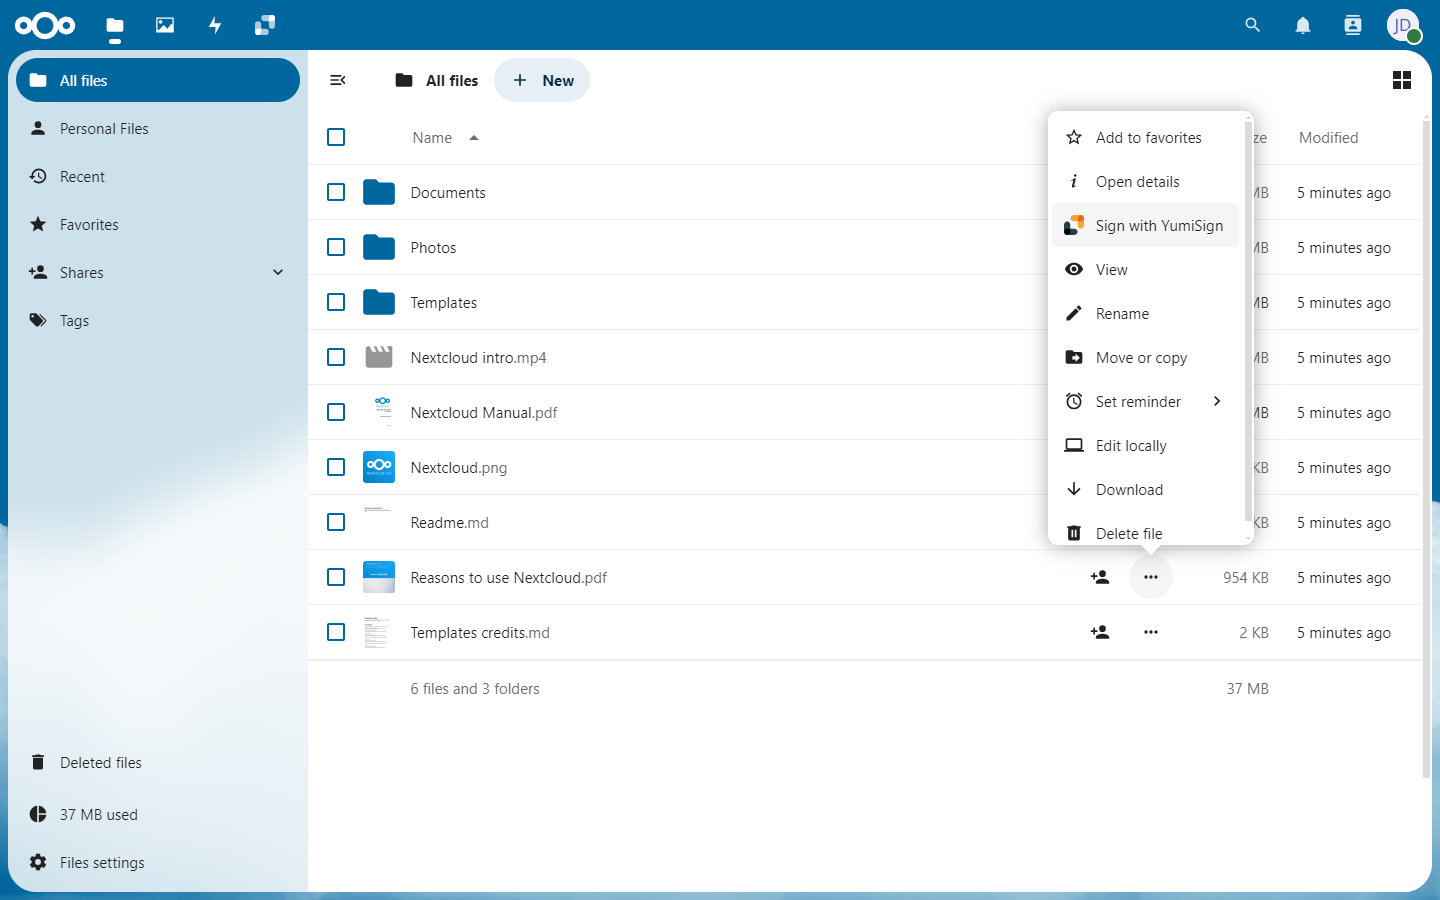Open the notifications bell icon

pyautogui.click(x=1303, y=25)
